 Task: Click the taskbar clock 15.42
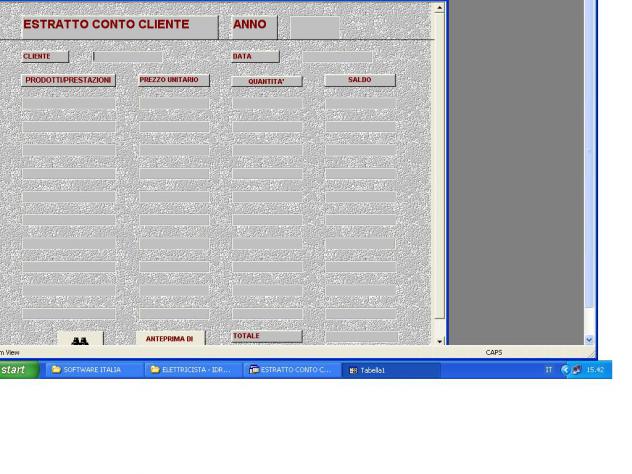595,370
